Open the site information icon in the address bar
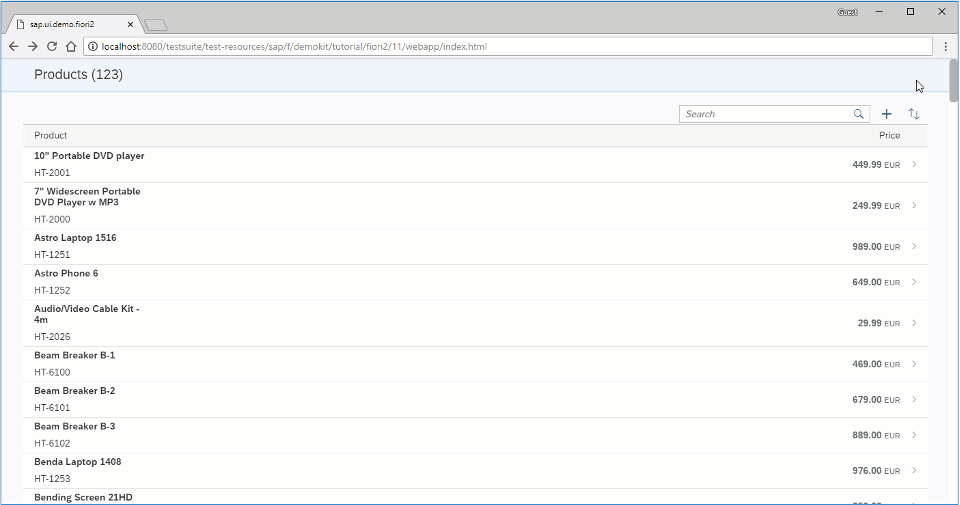 click(93, 47)
